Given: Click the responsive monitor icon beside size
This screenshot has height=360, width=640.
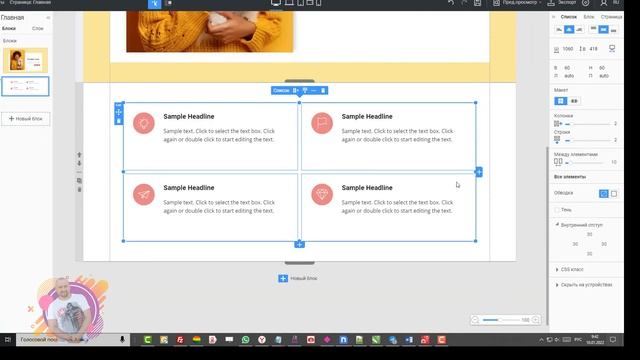Looking at the screenshot, I should pos(612,49).
